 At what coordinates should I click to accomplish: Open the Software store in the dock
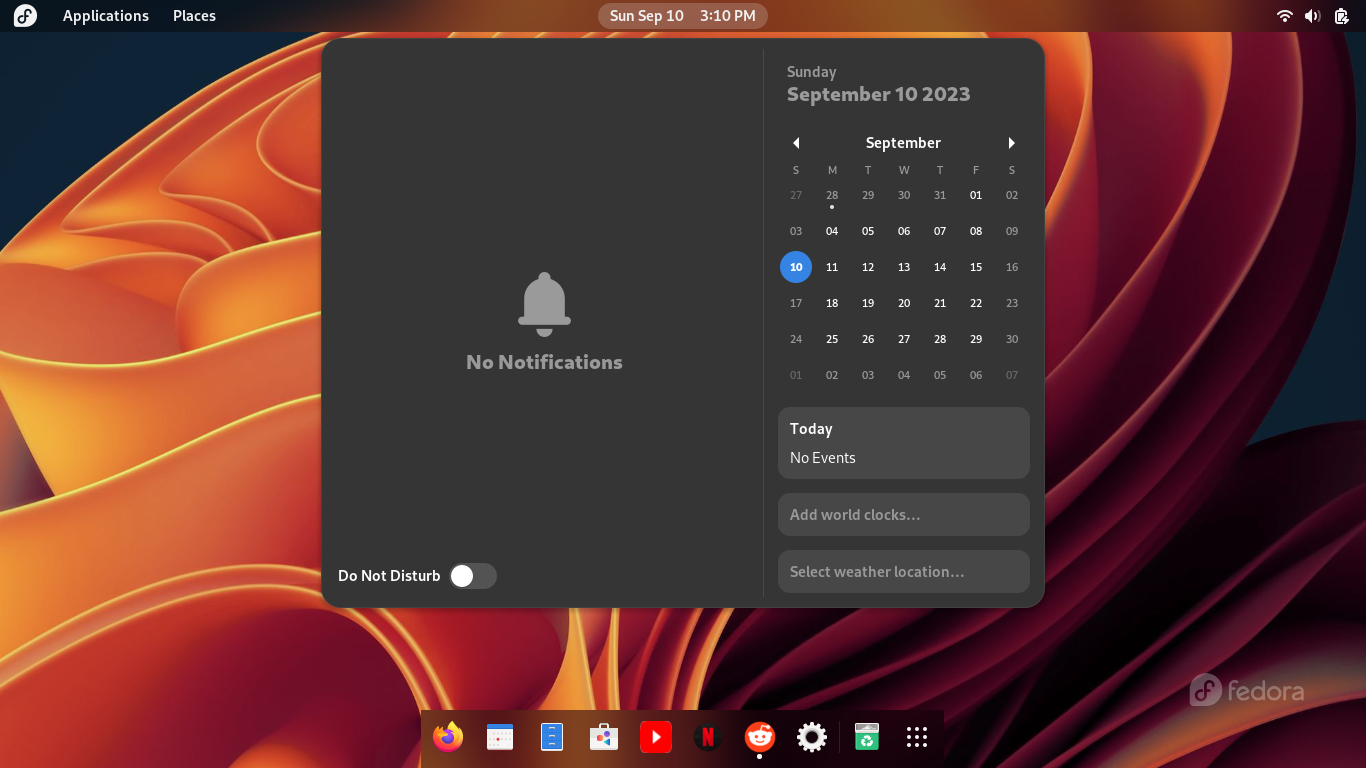(x=604, y=738)
